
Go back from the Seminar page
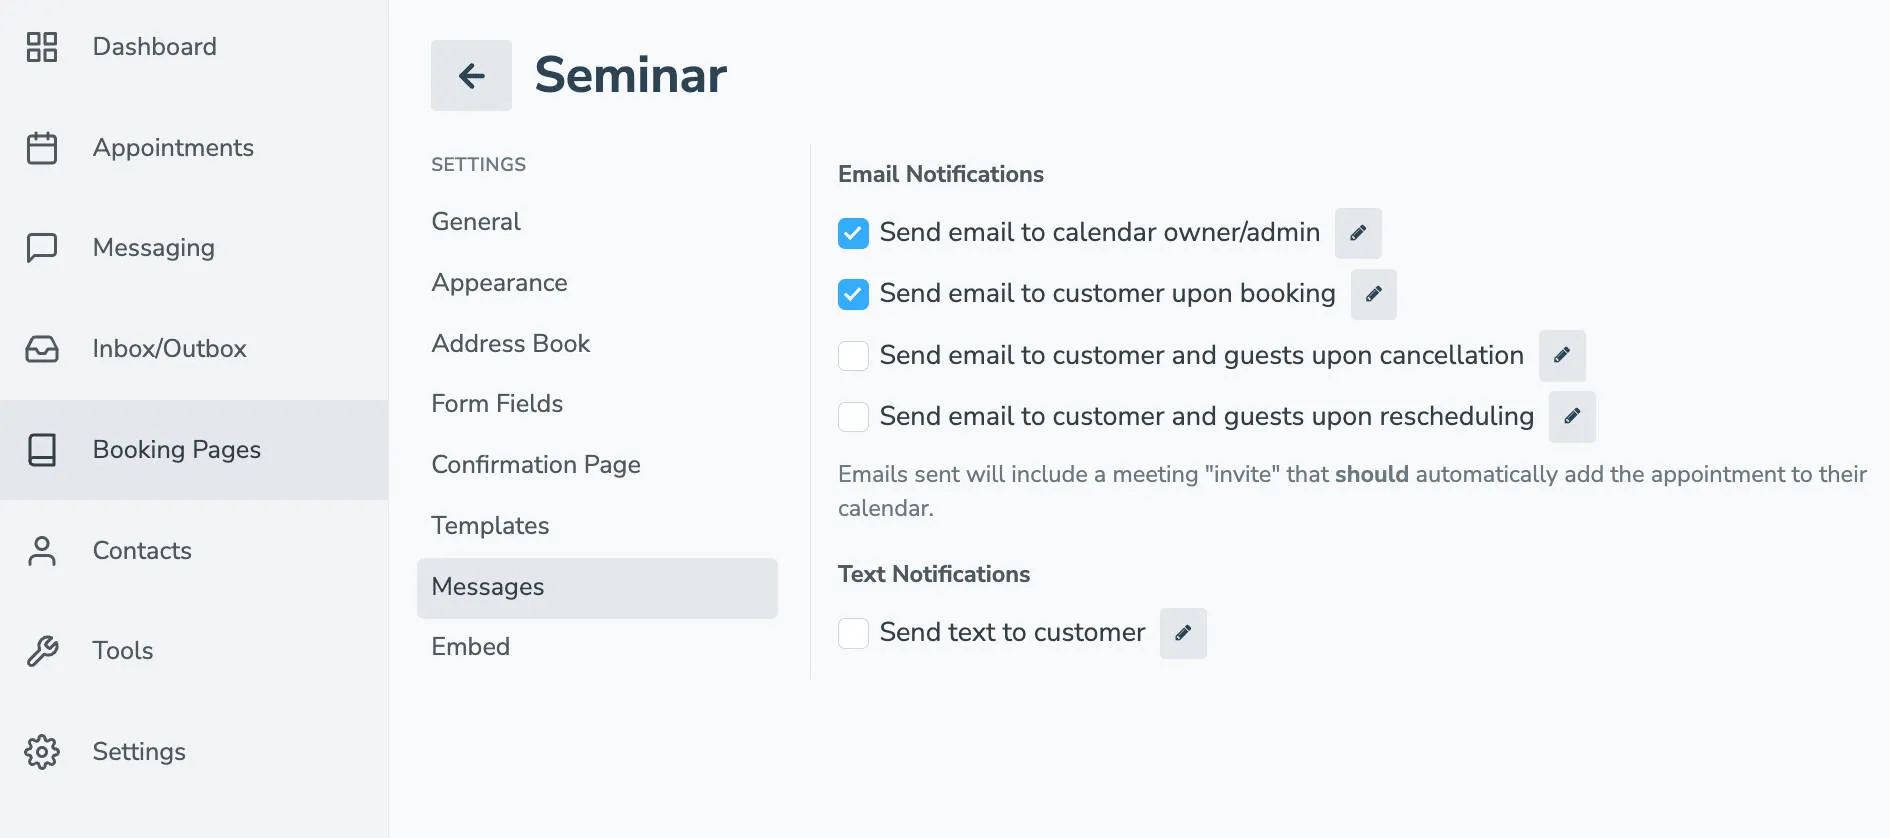coord(470,75)
